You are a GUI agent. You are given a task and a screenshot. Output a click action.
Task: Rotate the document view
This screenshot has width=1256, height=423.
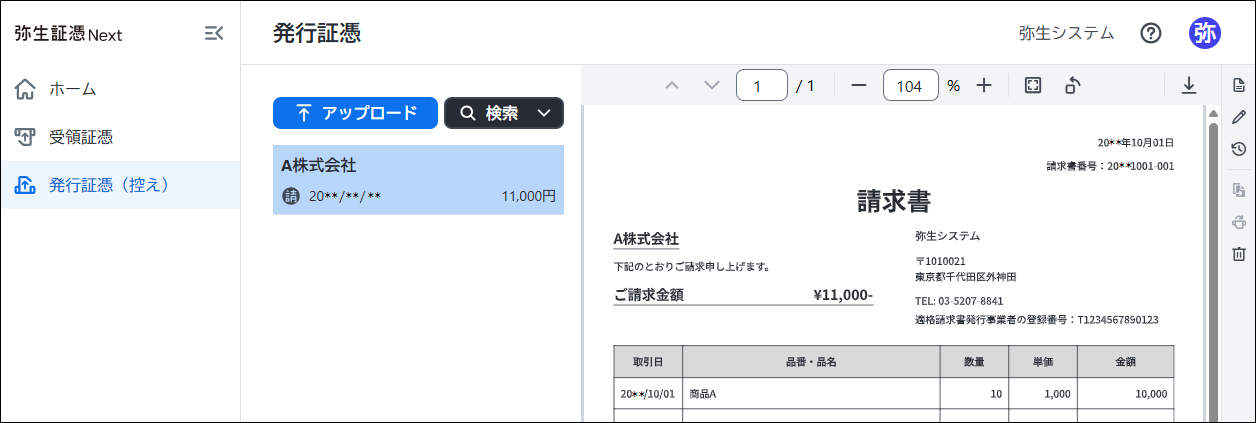[1072, 86]
